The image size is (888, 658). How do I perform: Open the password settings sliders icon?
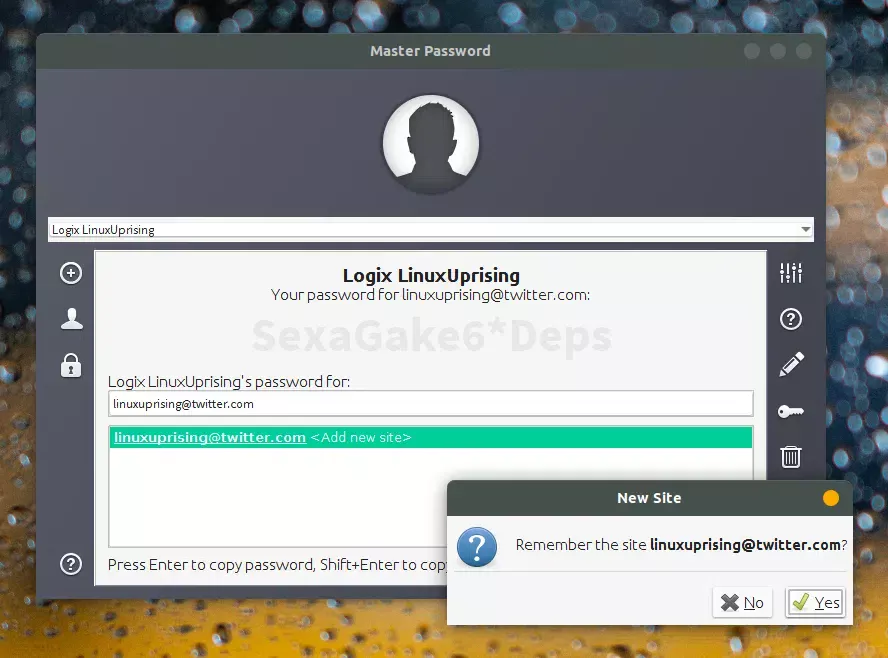click(x=790, y=272)
